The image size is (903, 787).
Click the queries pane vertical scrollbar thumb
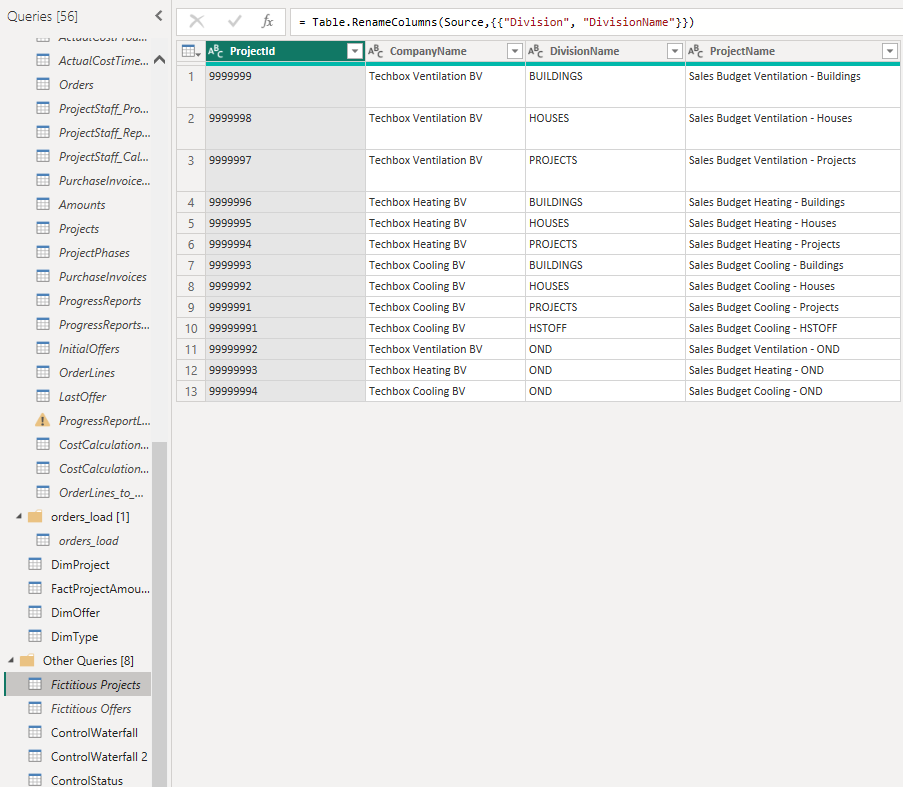pyautogui.click(x=160, y=614)
